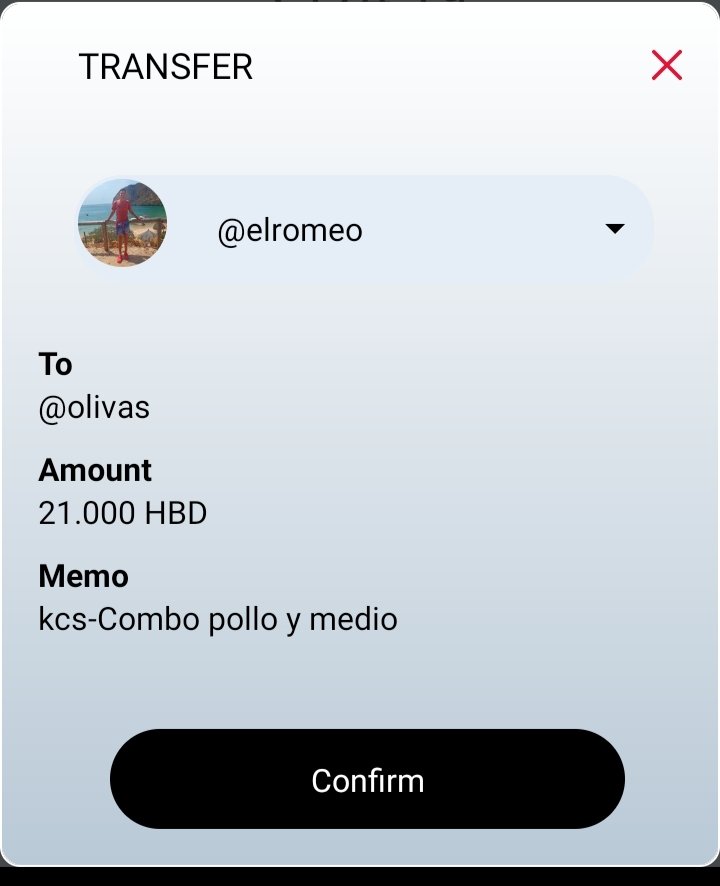Tap the beach photo avatar of sender
720x886 pixels.
[x=122, y=223]
